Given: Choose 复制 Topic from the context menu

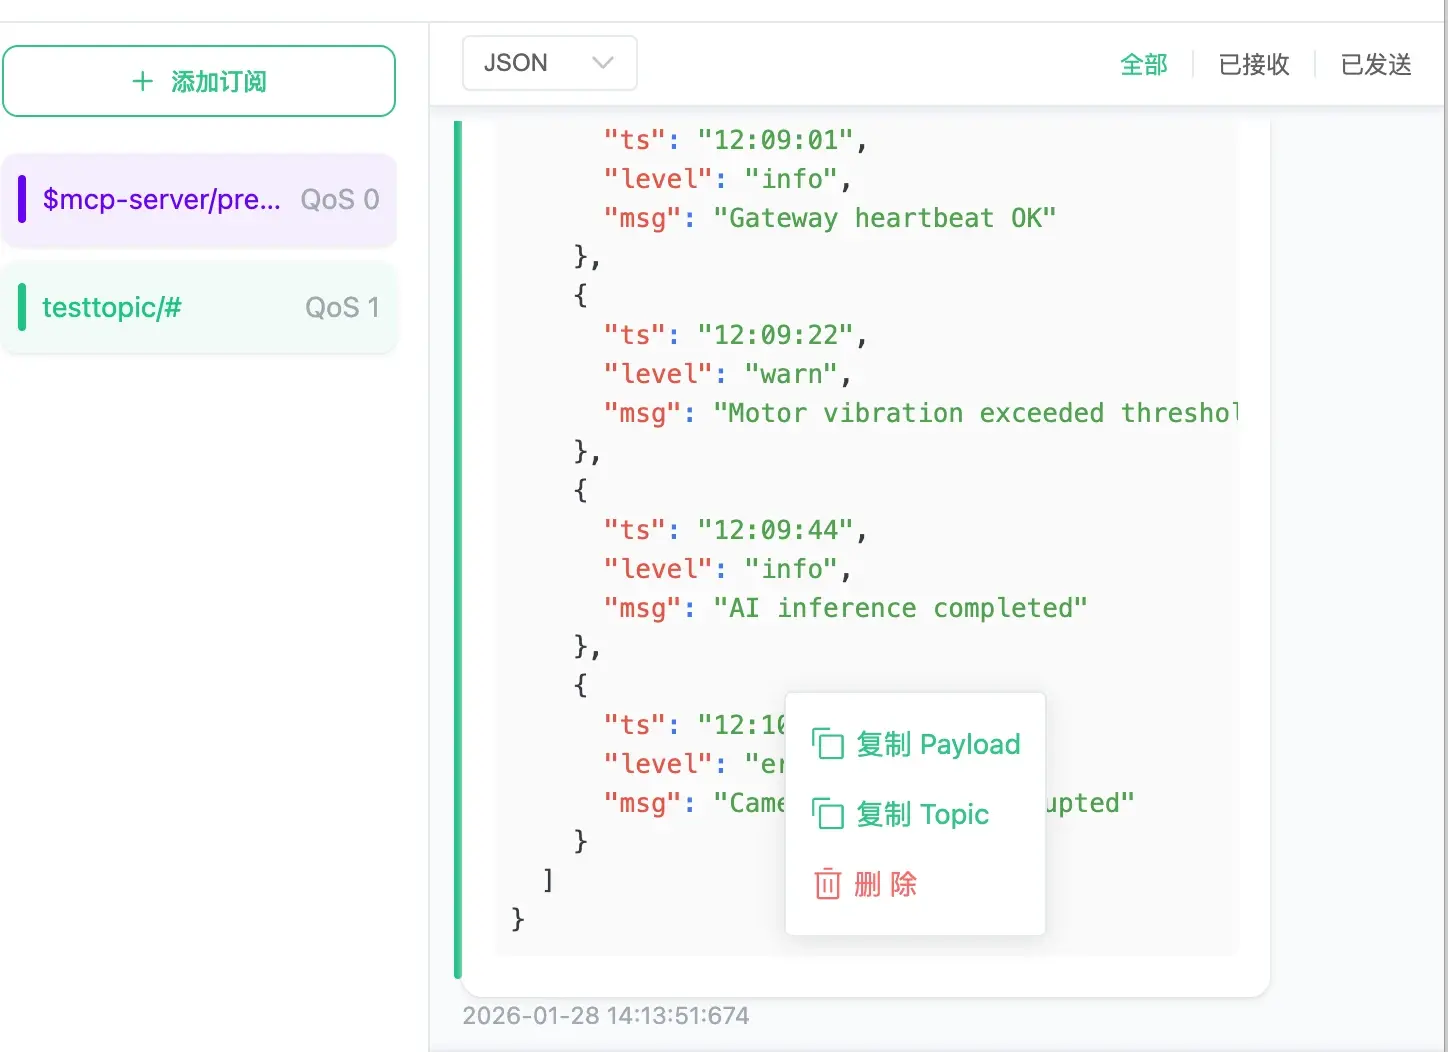Looking at the screenshot, I should point(922,814).
